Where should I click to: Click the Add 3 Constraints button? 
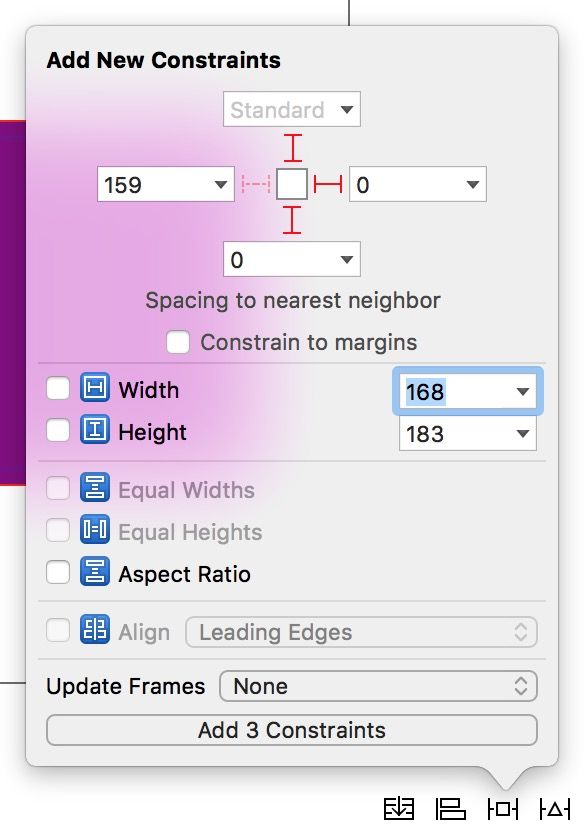pos(292,730)
